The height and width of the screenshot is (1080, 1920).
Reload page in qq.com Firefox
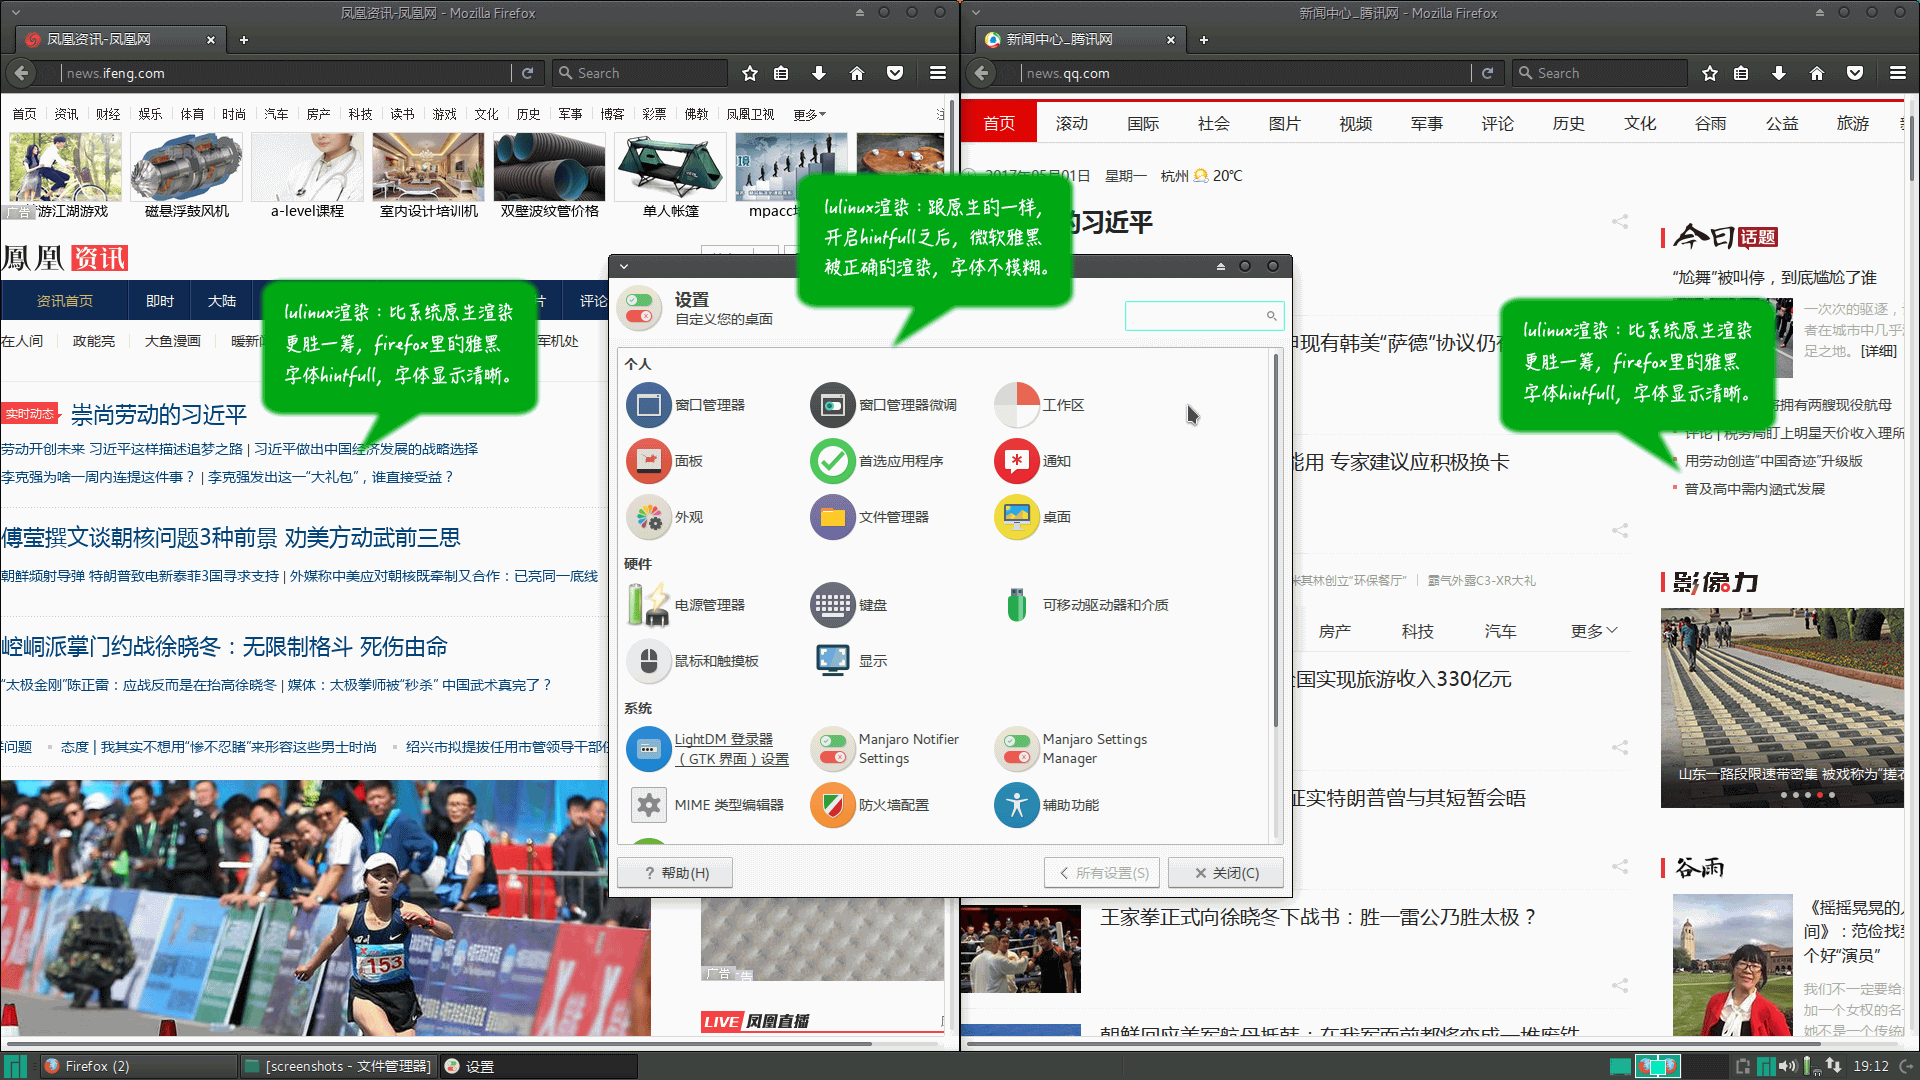1487,73
